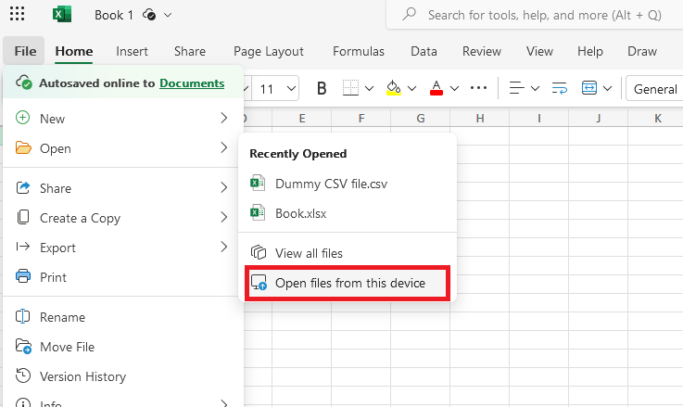Viewport: 683px width, 407px height.
Task: Open the Data tab
Action: pyautogui.click(x=423, y=51)
